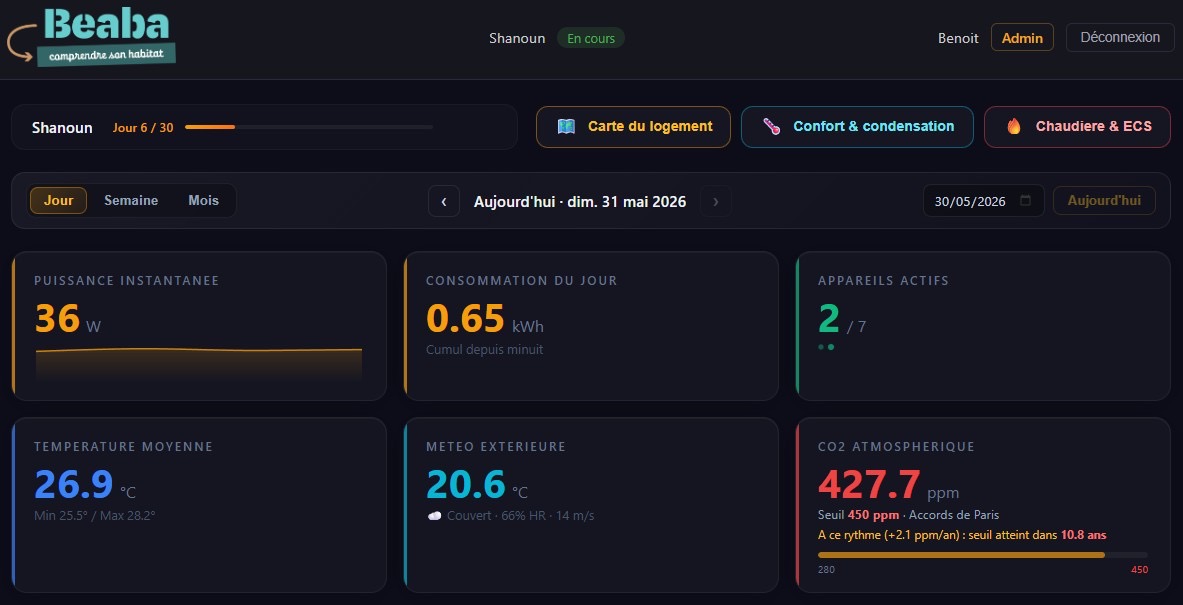Click Seuil 450 ppm · Accords de Paris
This screenshot has width=1183, height=605.
[x=908, y=515]
